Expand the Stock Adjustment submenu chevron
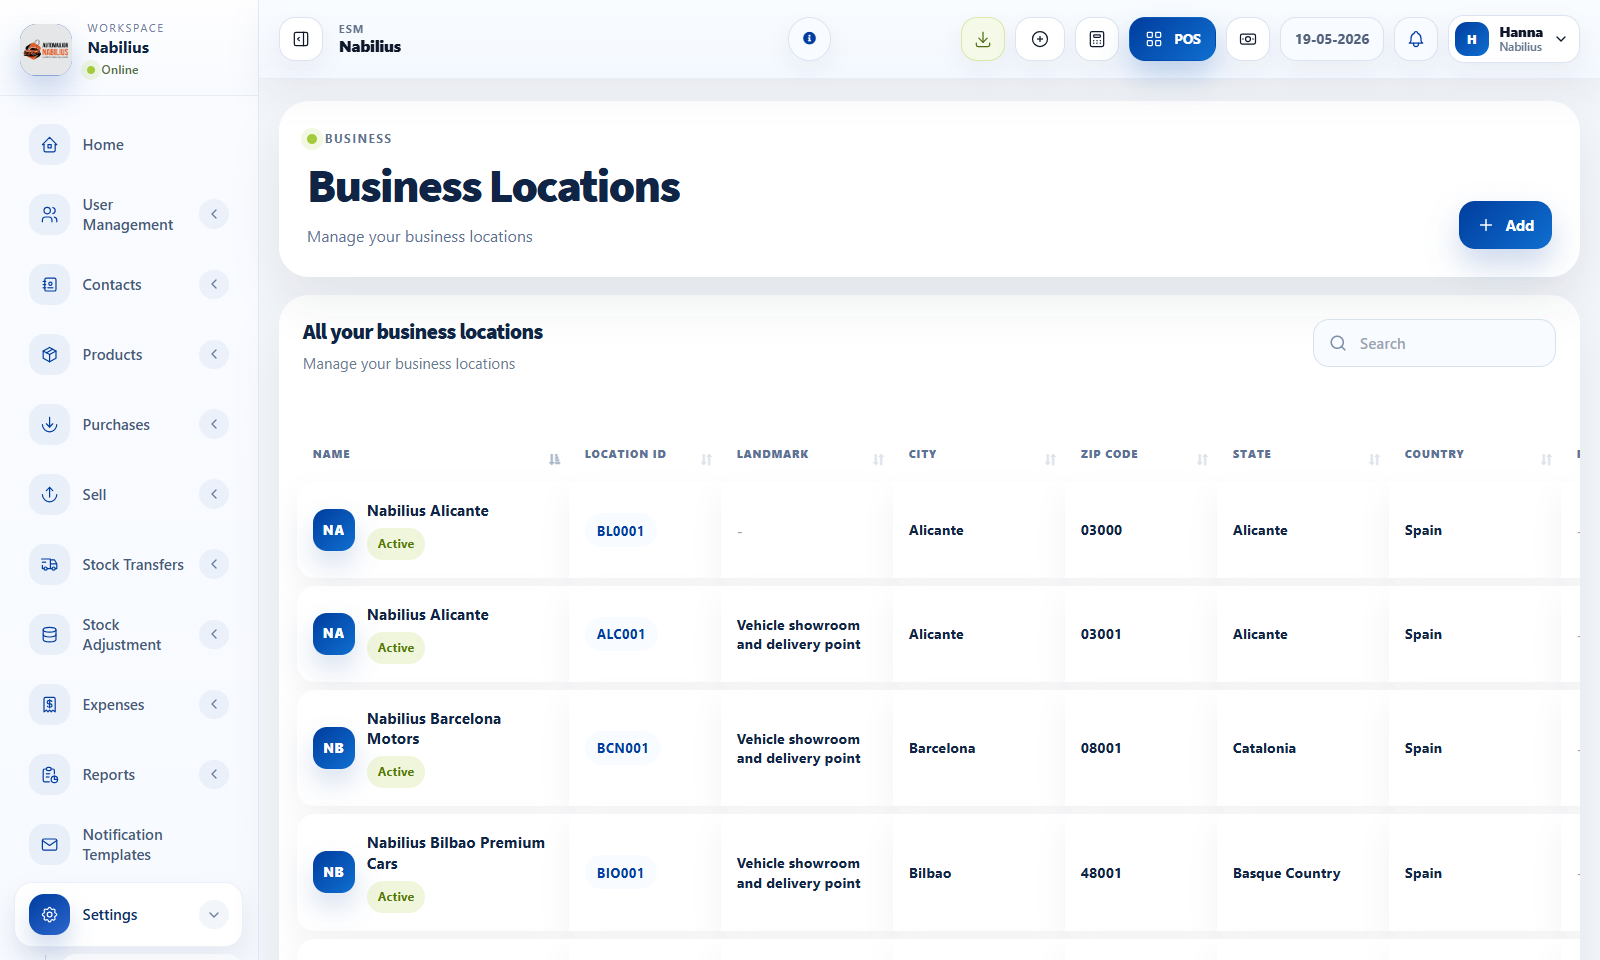Viewport: 1600px width, 960px height. (214, 634)
